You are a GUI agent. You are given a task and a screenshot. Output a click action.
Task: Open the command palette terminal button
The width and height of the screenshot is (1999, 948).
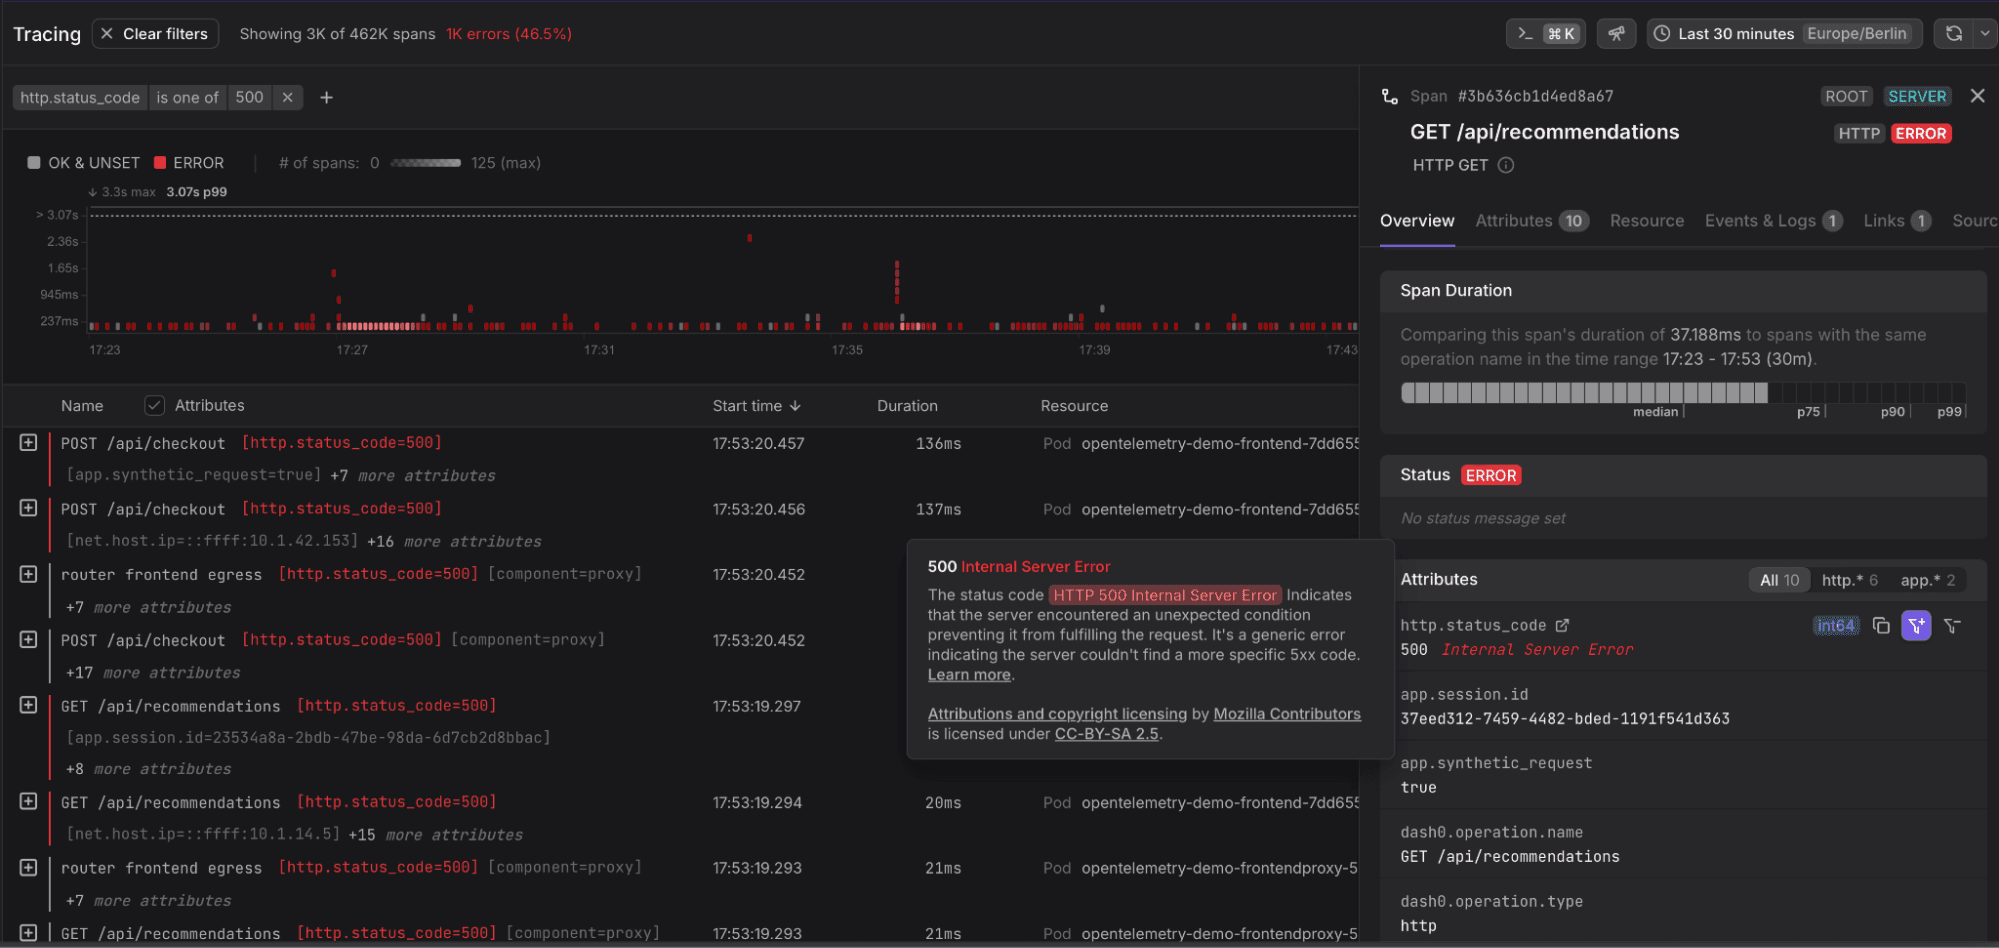tap(1545, 34)
